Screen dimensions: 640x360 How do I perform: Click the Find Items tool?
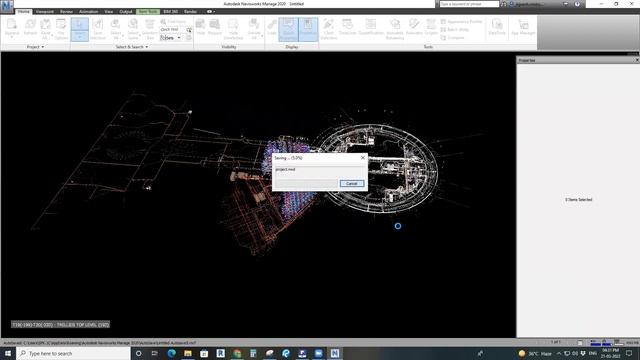pyautogui.click(x=173, y=22)
